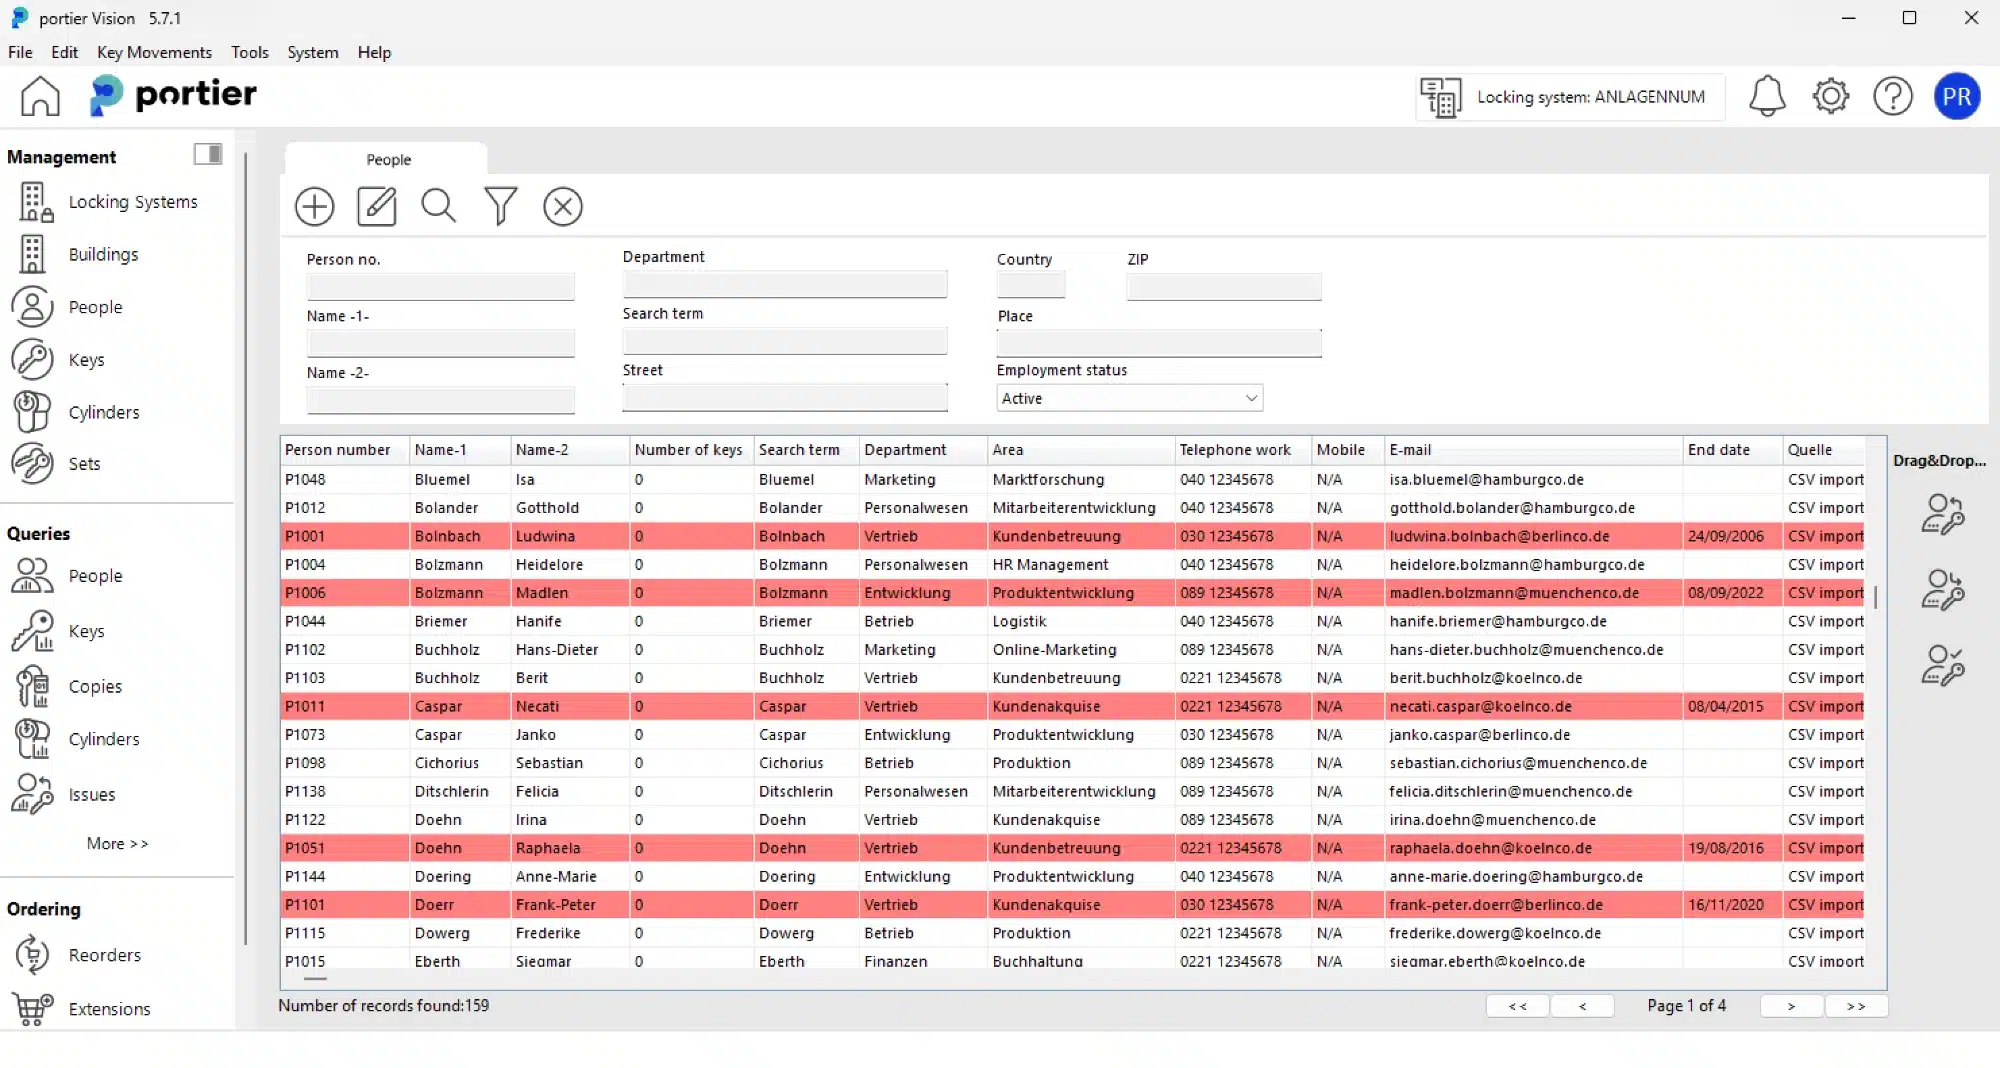This screenshot has width=2000, height=1068.
Task: Open settings gear in header
Action: click(x=1831, y=96)
